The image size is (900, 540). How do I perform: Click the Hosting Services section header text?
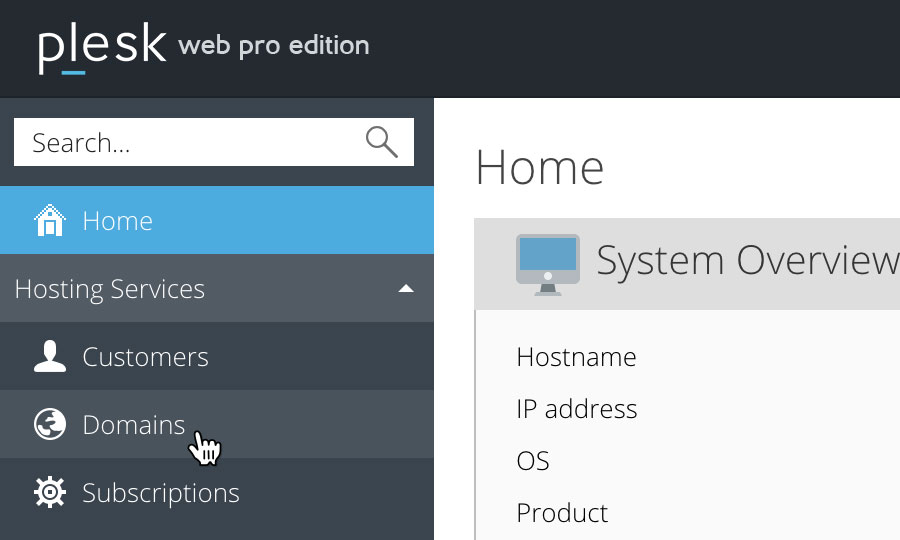click(x=110, y=289)
